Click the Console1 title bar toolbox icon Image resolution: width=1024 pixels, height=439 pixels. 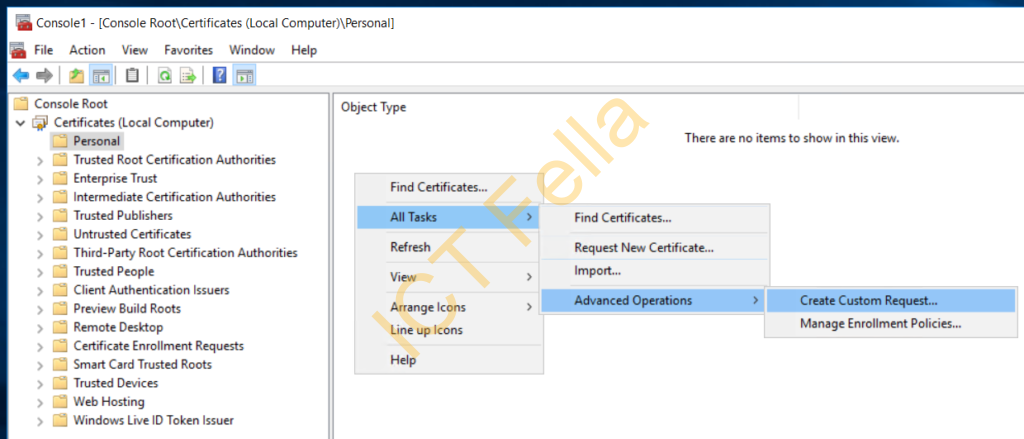[x=23, y=23]
